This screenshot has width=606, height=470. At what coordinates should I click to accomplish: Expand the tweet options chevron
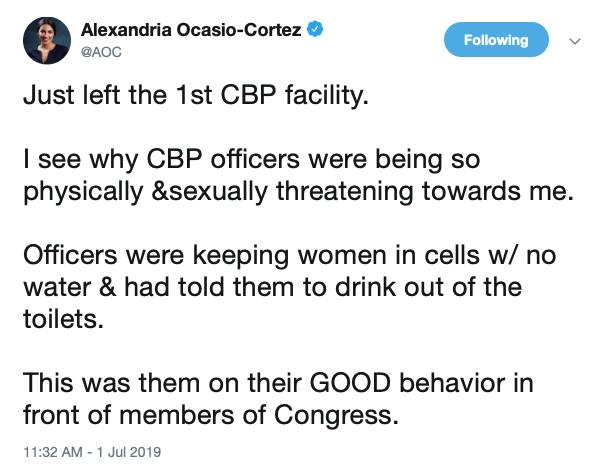click(x=575, y=41)
